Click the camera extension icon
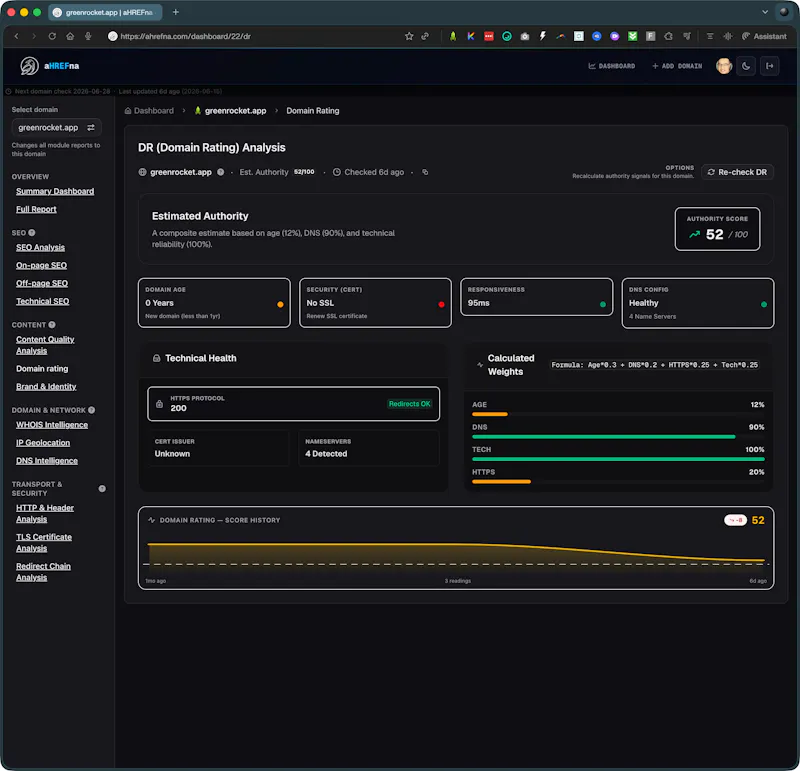The height and width of the screenshot is (771, 800). tap(524, 36)
